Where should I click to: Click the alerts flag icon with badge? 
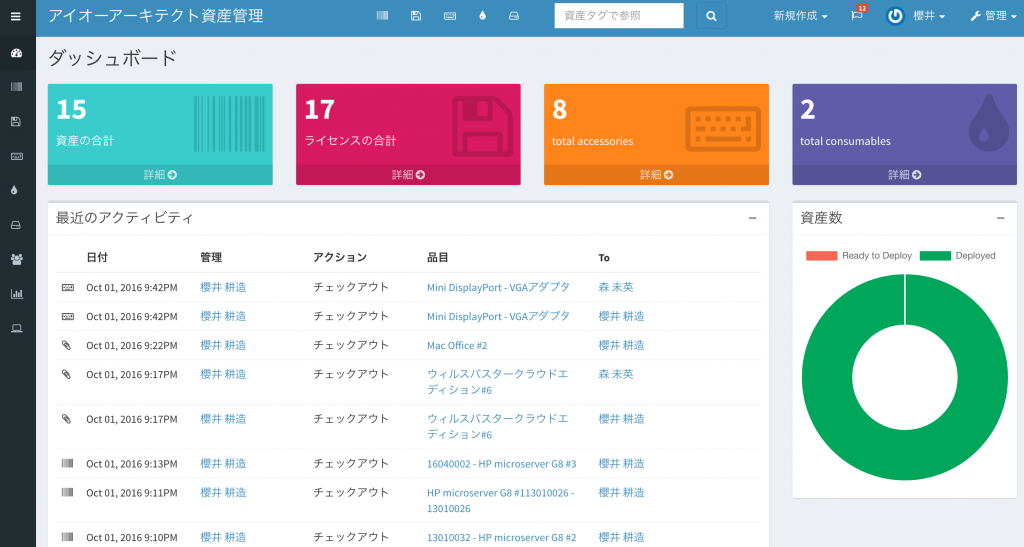857,16
